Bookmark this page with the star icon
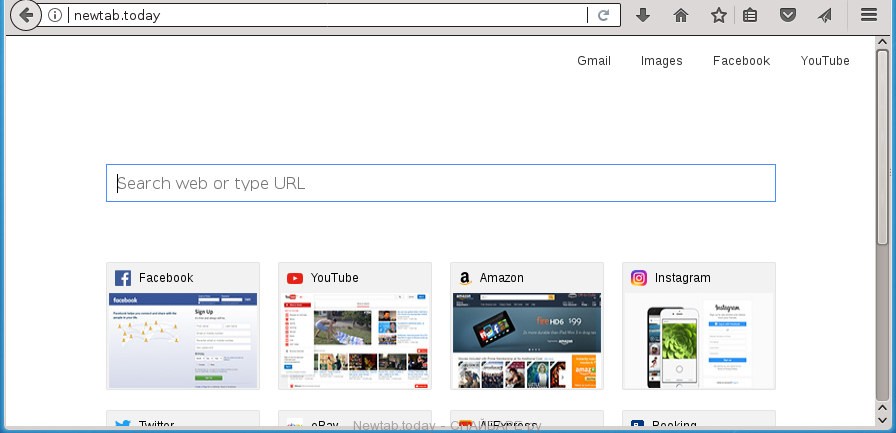This screenshot has height=433, width=896. [x=718, y=15]
